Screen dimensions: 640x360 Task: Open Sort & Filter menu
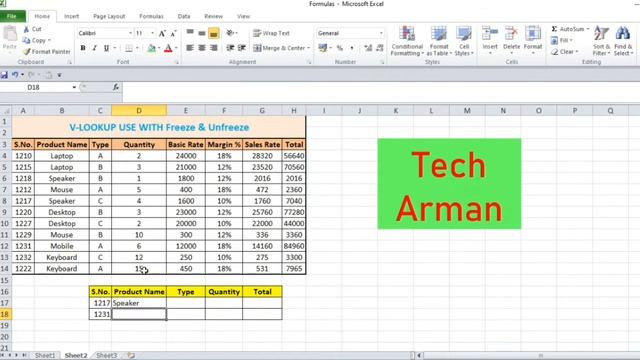[x=601, y=41]
